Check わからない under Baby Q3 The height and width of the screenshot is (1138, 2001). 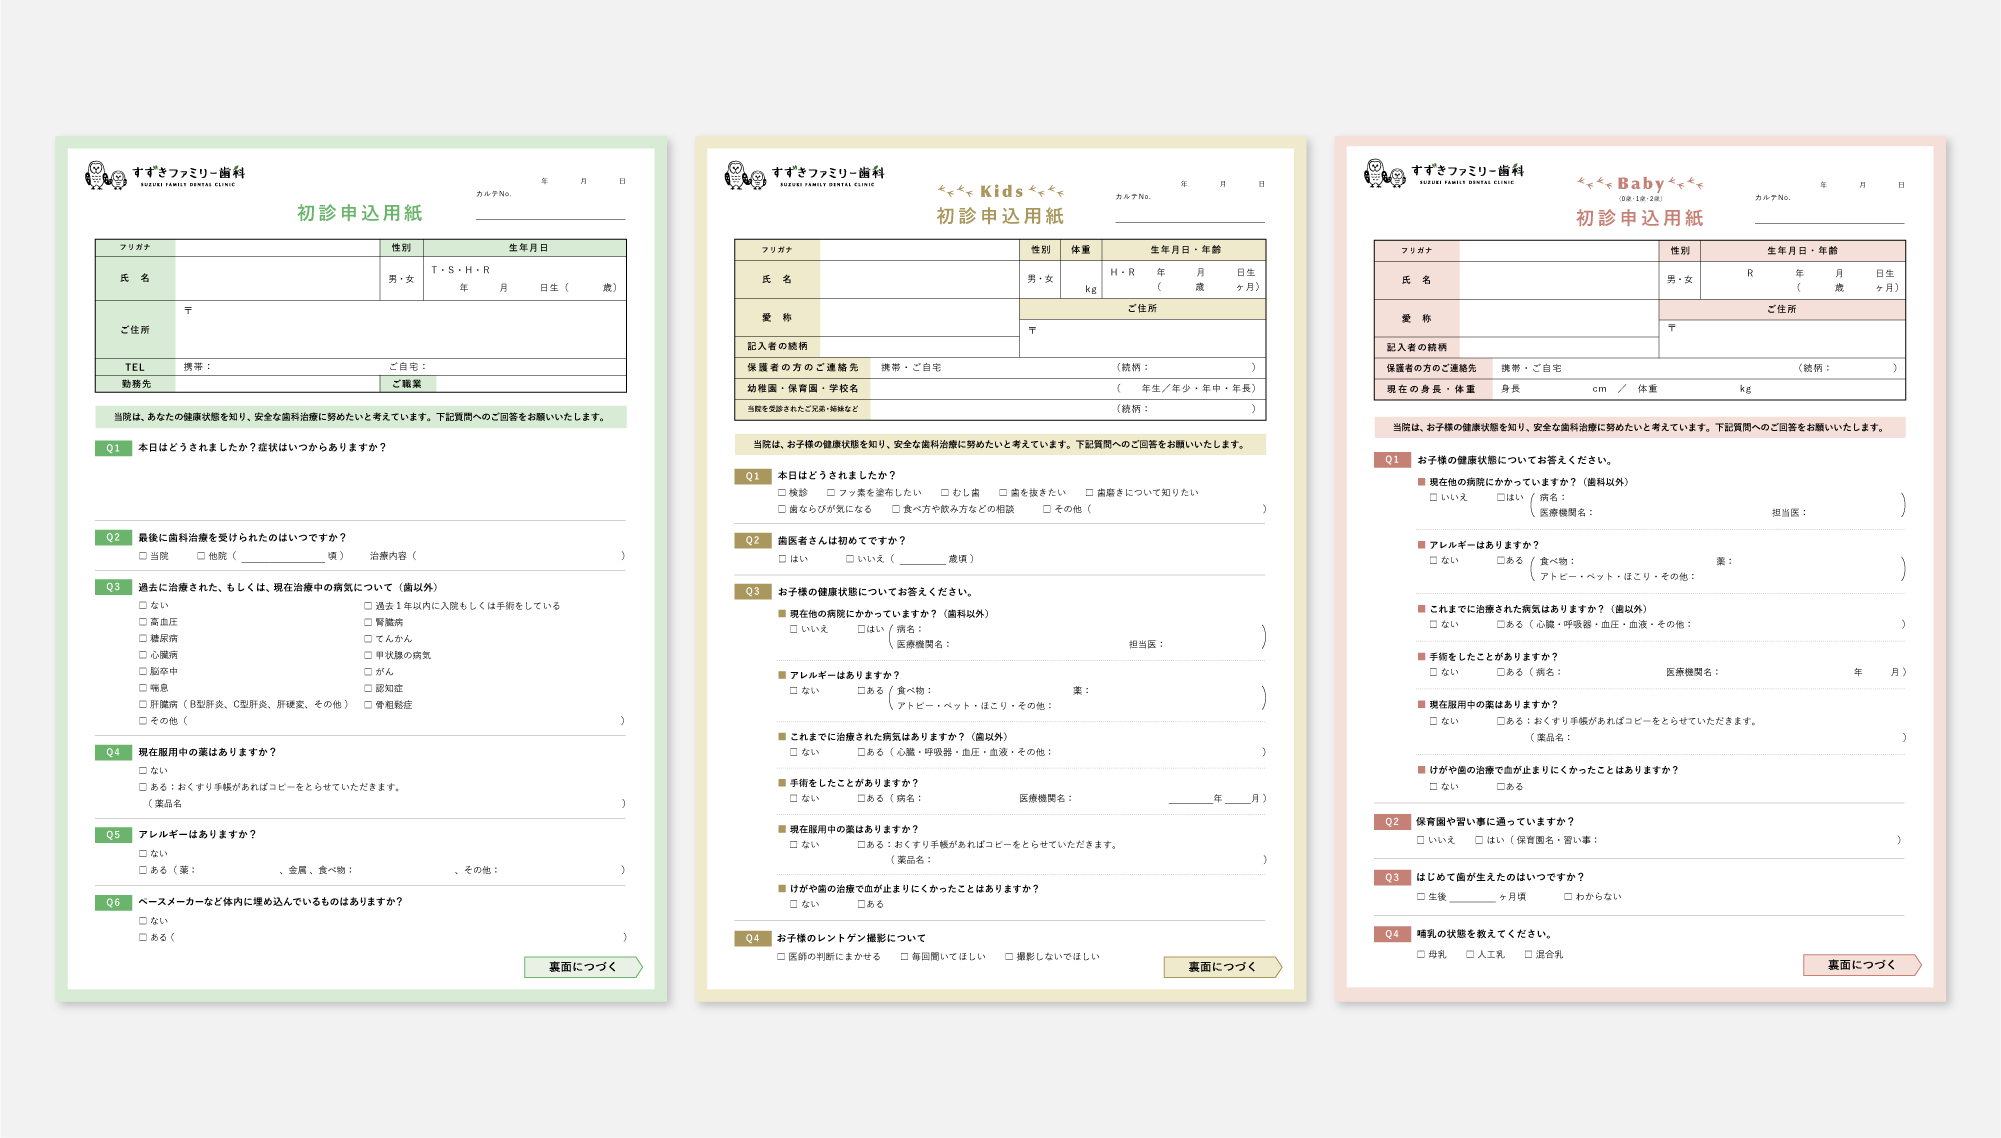click(x=1568, y=897)
